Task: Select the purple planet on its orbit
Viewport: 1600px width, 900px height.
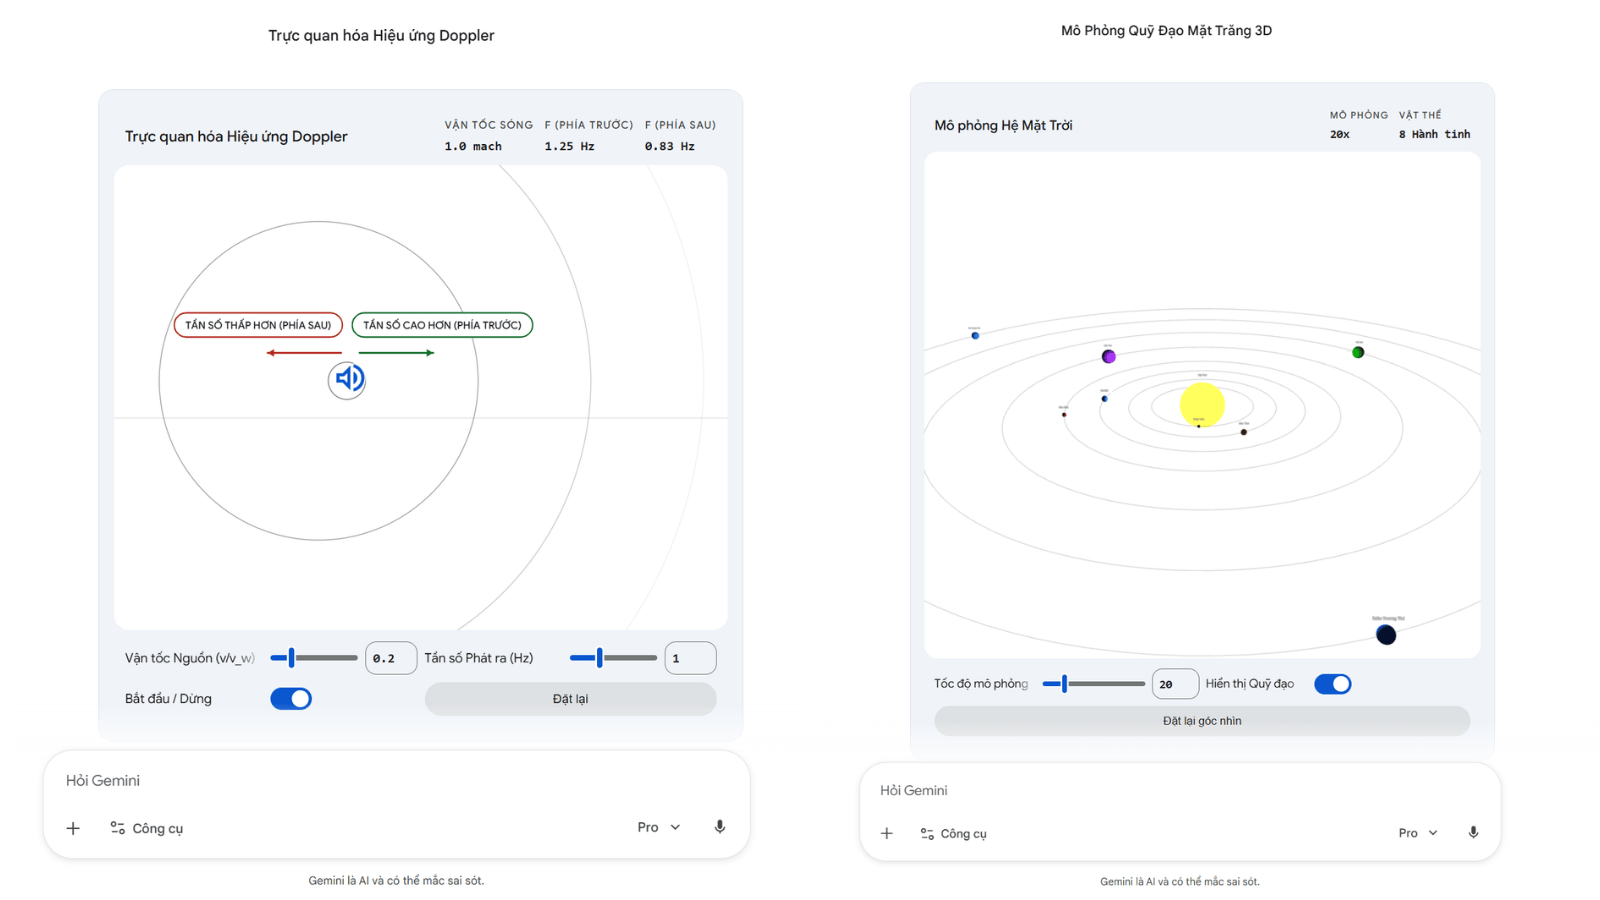Action: [x=1108, y=356]
